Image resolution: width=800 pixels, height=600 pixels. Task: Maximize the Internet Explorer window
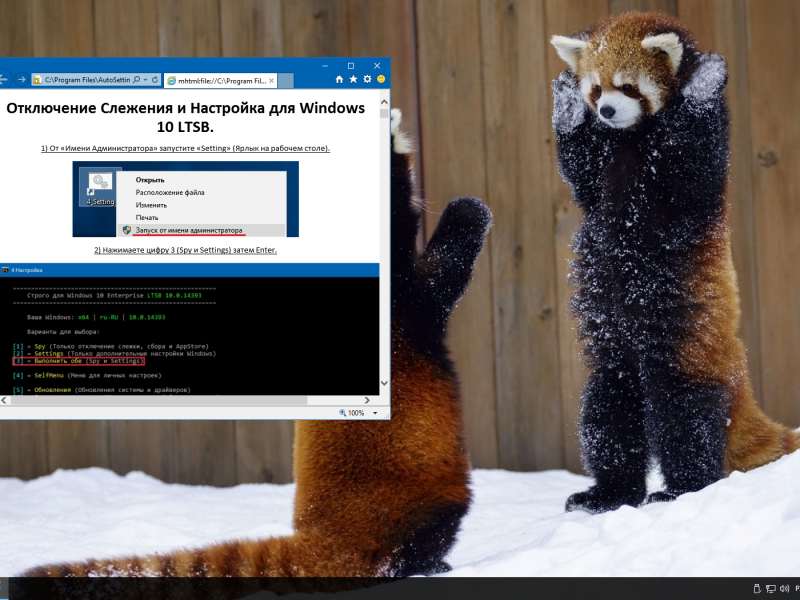coord(351,66)
